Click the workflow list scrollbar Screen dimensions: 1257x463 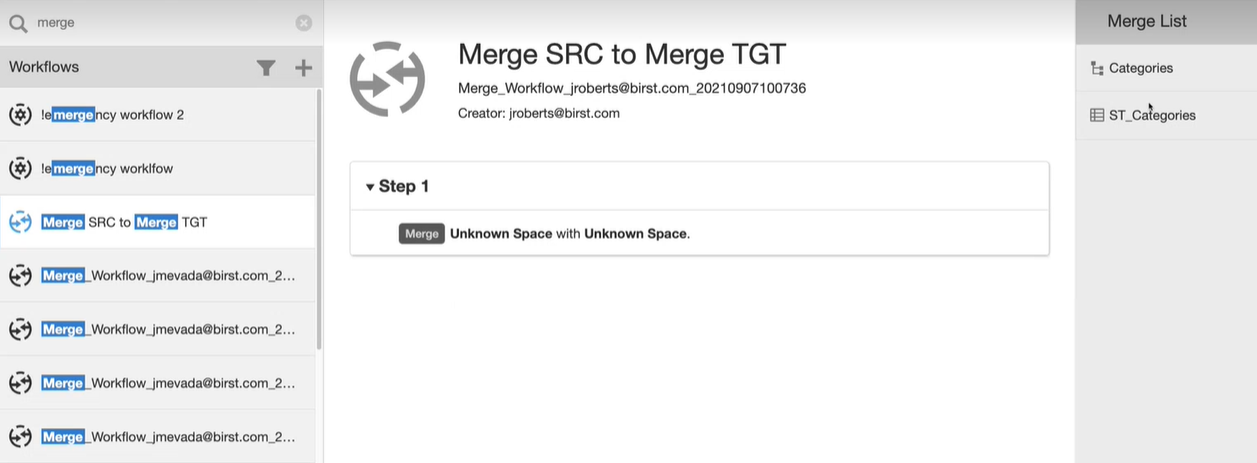(x=319, y=220)
